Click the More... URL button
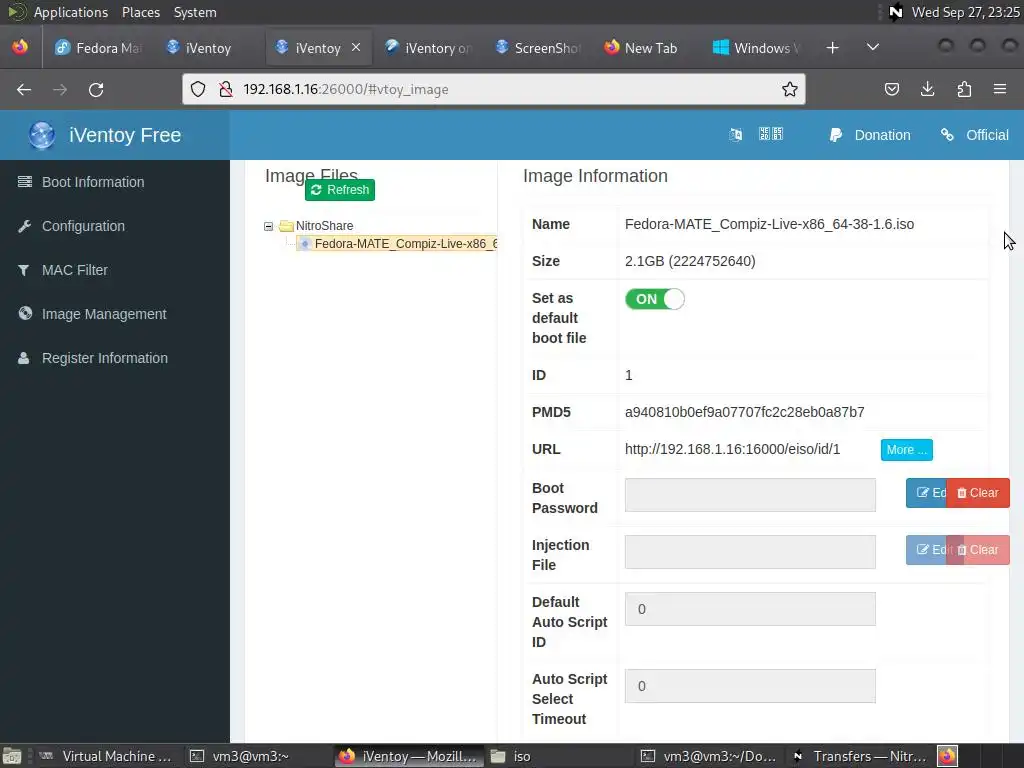The image size is (1024, 768). (x=906, y=450)
